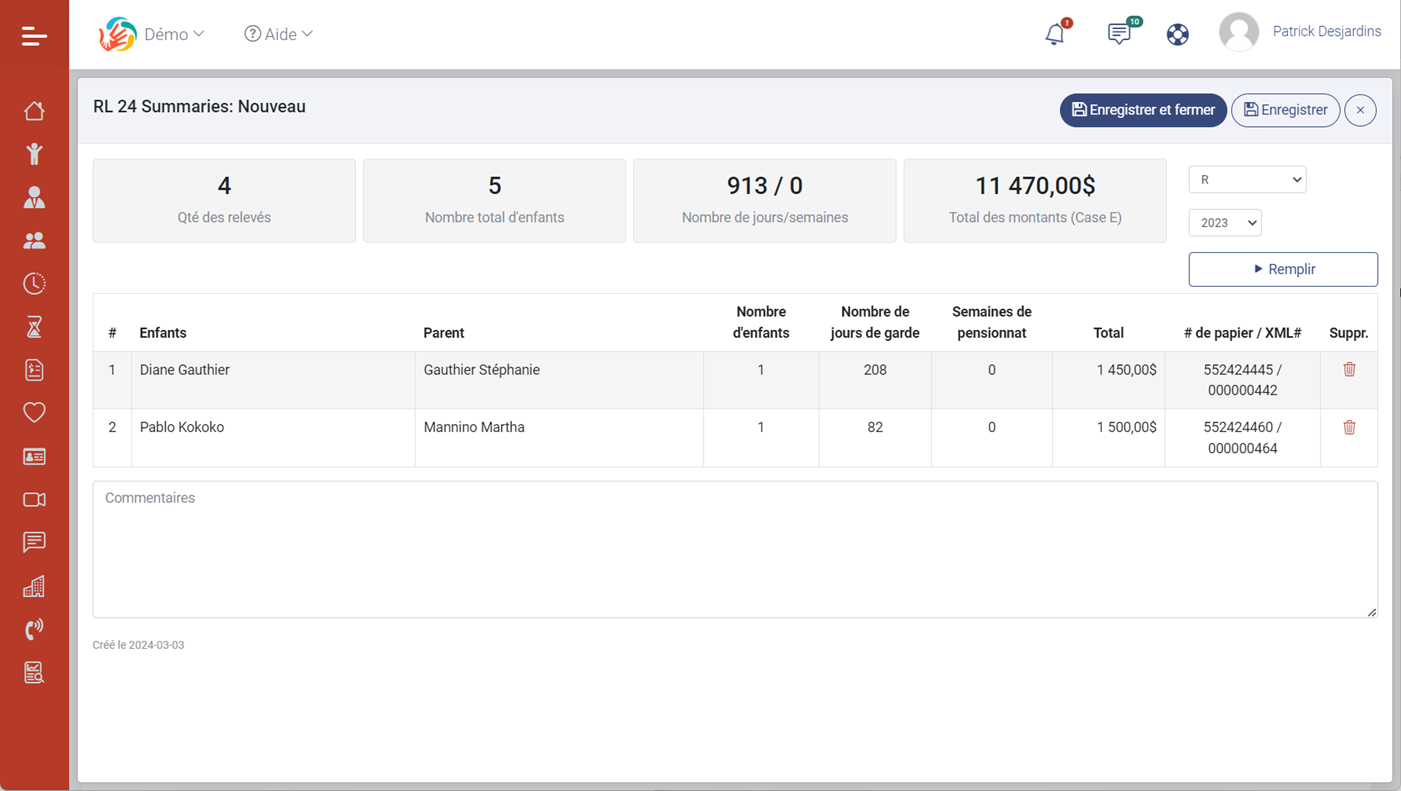The width and height of the screenshot is (1401, 791).
Task: Open the report search icon in the sidebar
Action: click(34, 672)
